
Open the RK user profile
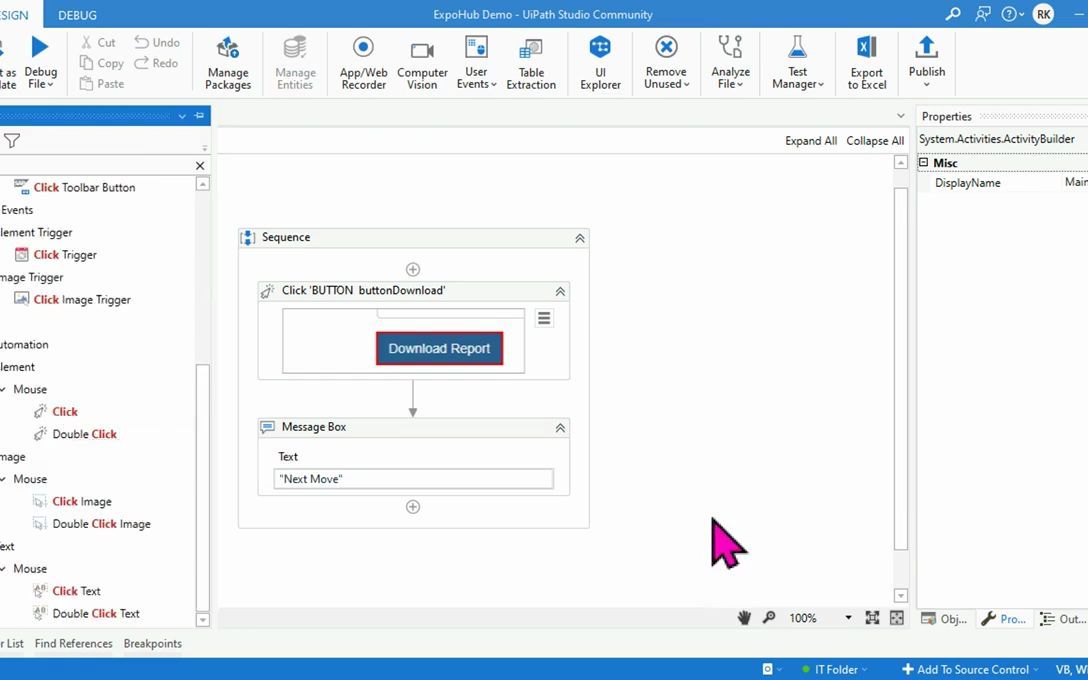tap(1043, 14)
